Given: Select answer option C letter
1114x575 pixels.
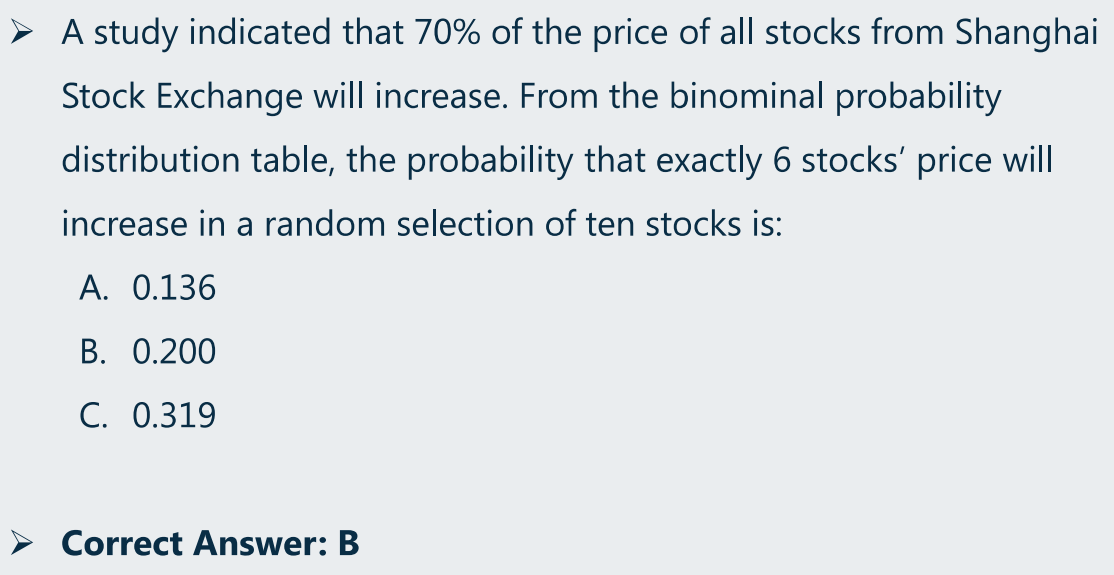Looking at the screenshot, I should [x=94, y=416].
